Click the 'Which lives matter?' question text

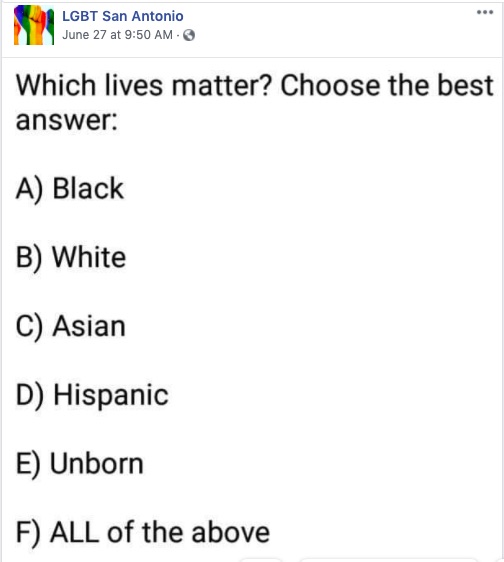tap(144, 86)
